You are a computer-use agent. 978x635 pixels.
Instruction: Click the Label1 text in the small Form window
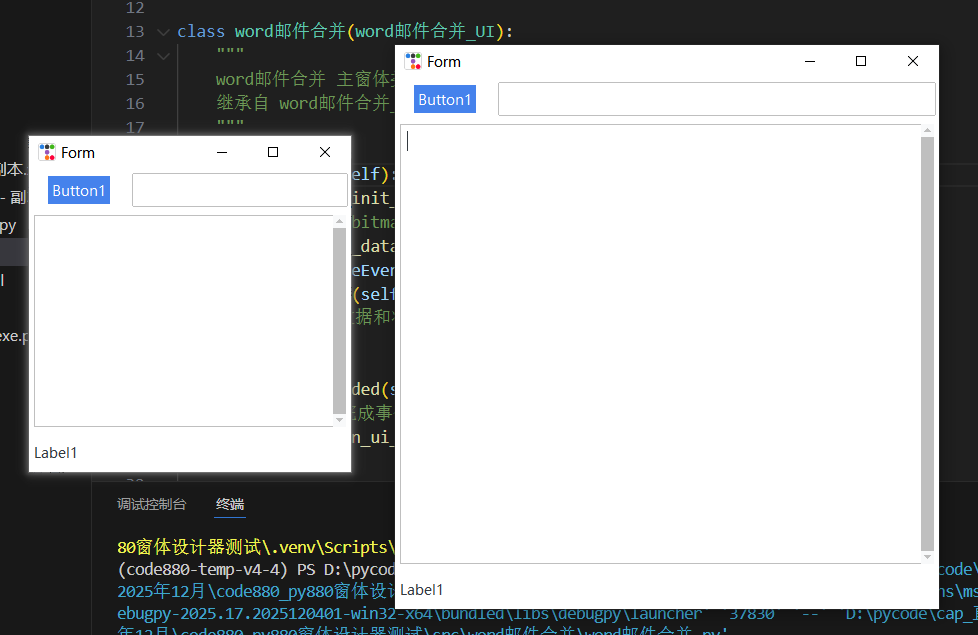[x=55, y=452]
